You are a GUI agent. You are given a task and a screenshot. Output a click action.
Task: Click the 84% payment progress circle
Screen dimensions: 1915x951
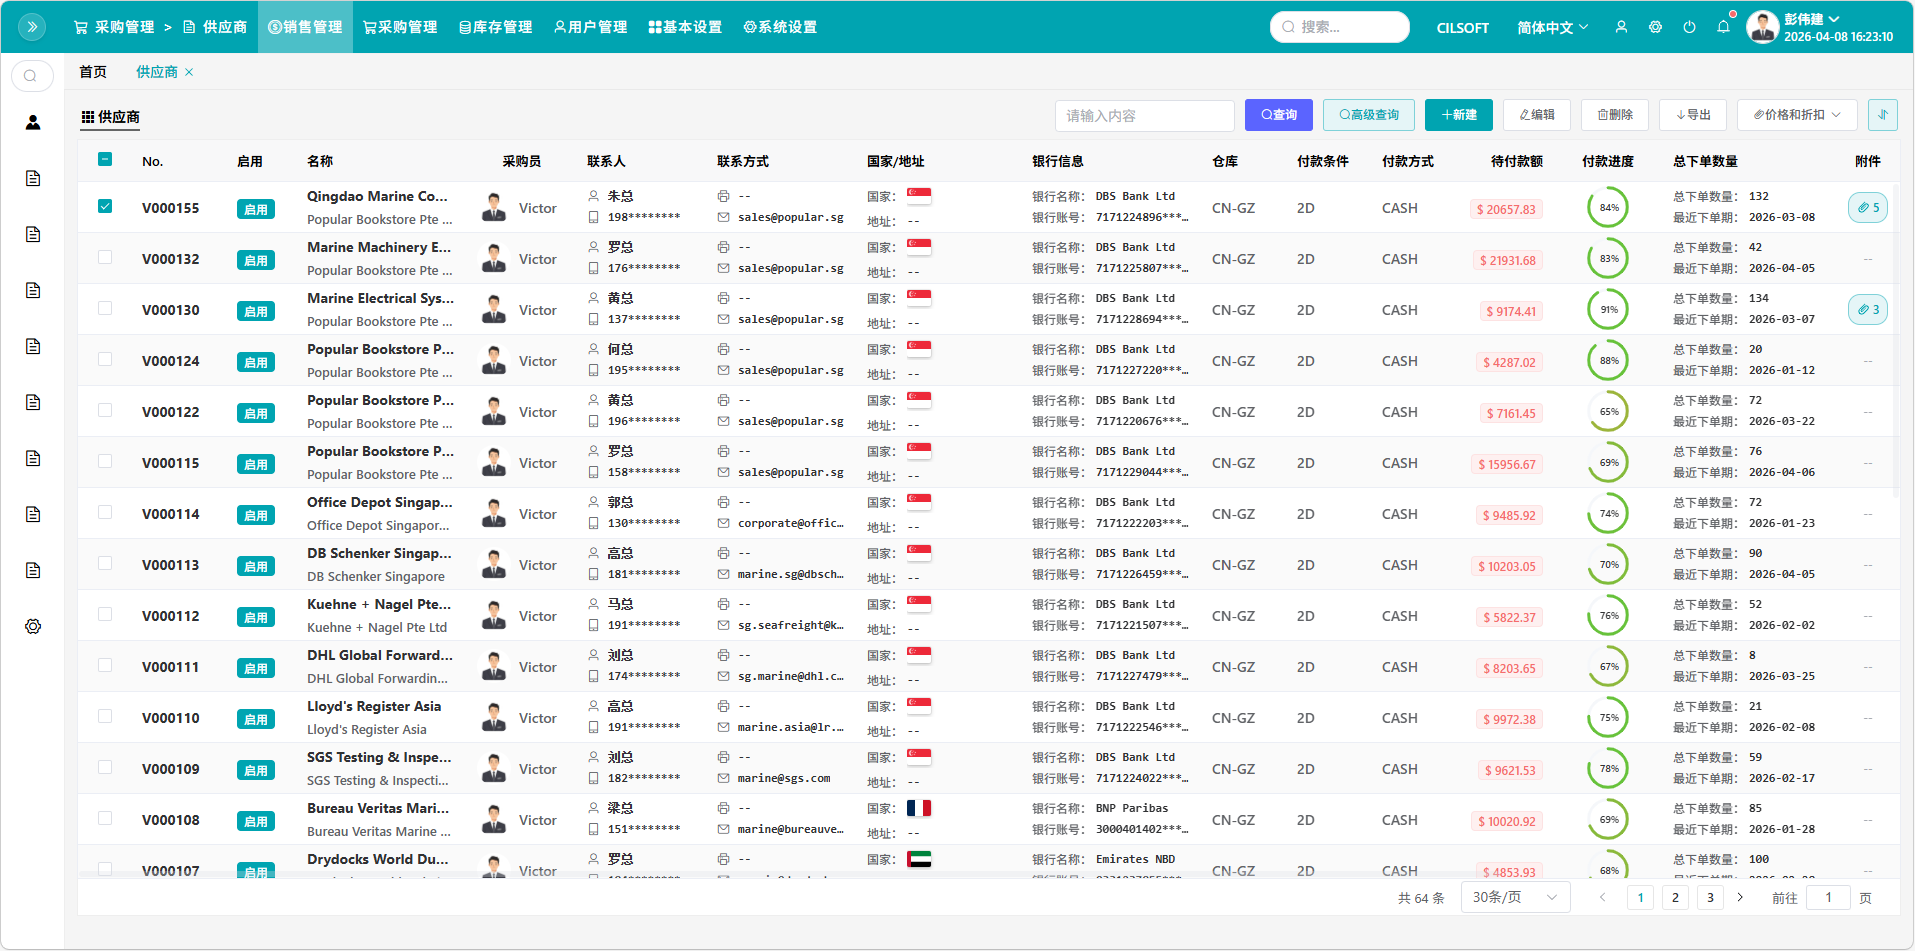(x=1608, y=208)
